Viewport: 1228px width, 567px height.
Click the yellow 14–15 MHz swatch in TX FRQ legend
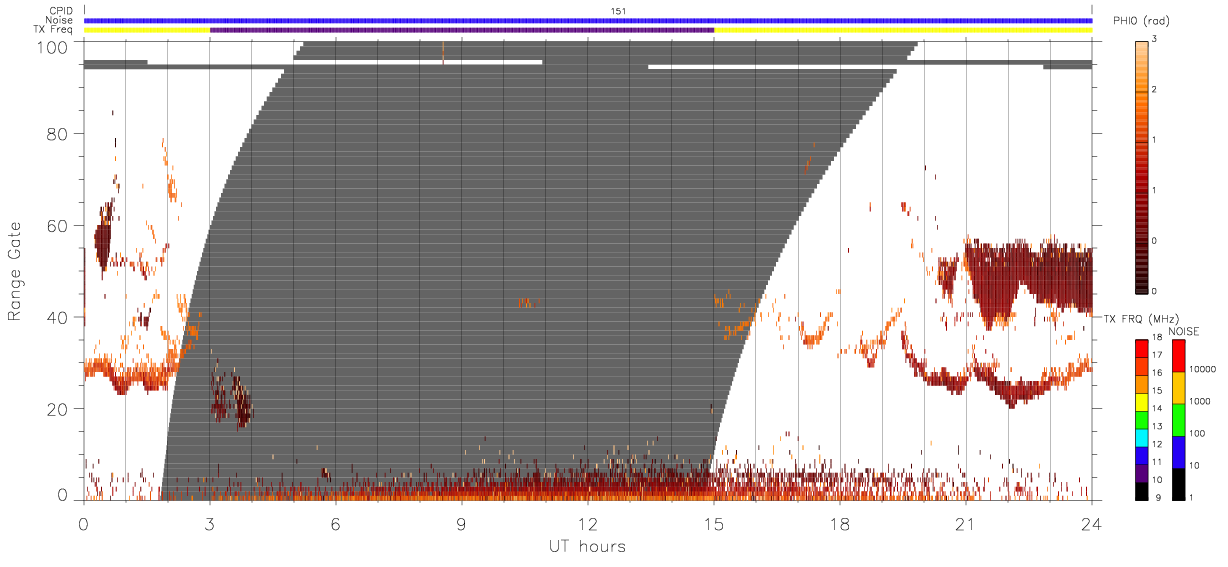click(x=1141, y=402)
